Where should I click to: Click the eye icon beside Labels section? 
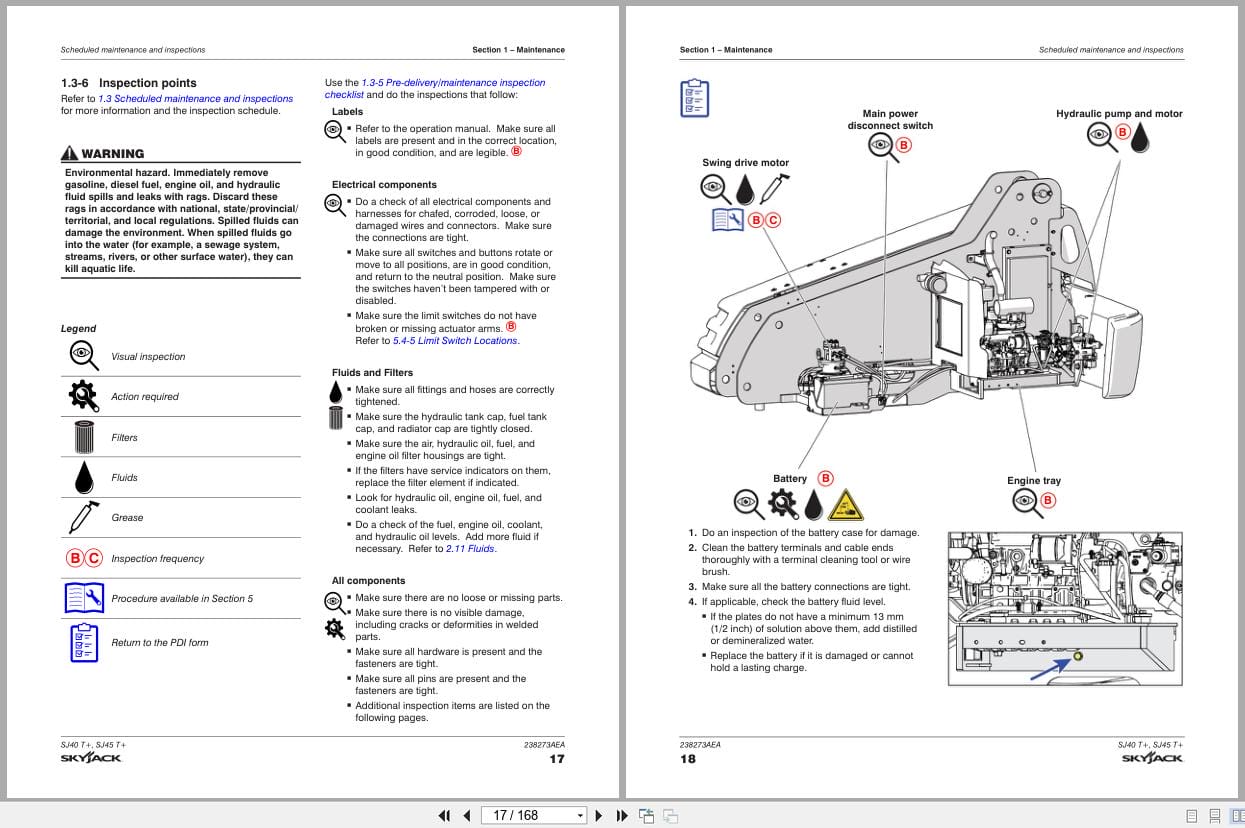(334, 130)
